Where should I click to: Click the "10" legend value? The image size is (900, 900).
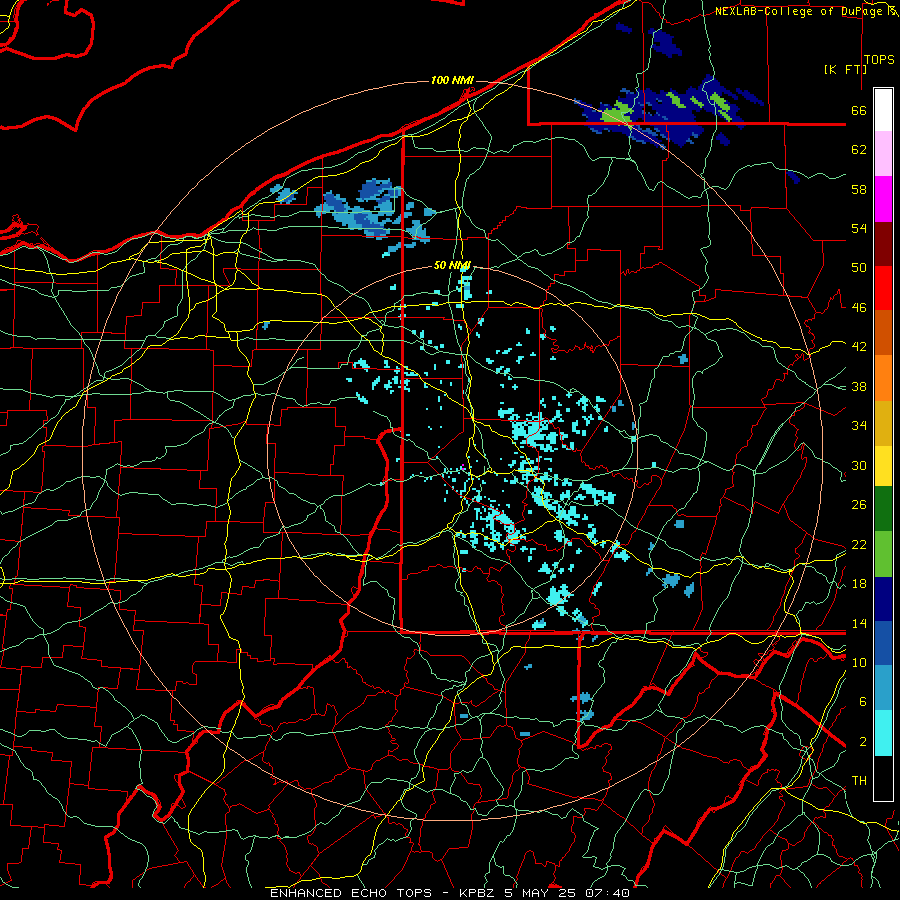click(x=859, y=662)
